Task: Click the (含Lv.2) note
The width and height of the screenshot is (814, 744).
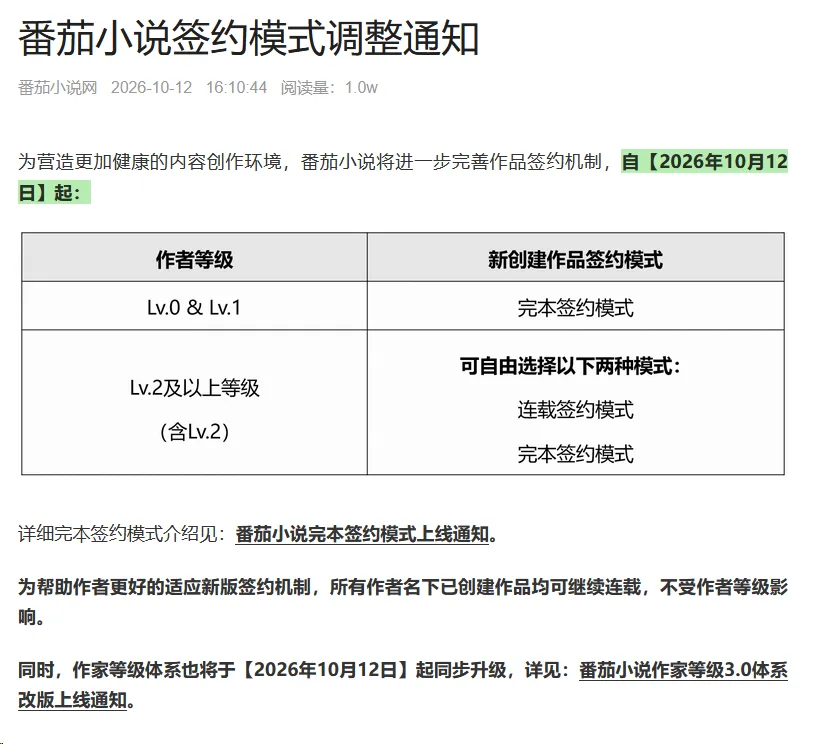Action: click(194, 431)
